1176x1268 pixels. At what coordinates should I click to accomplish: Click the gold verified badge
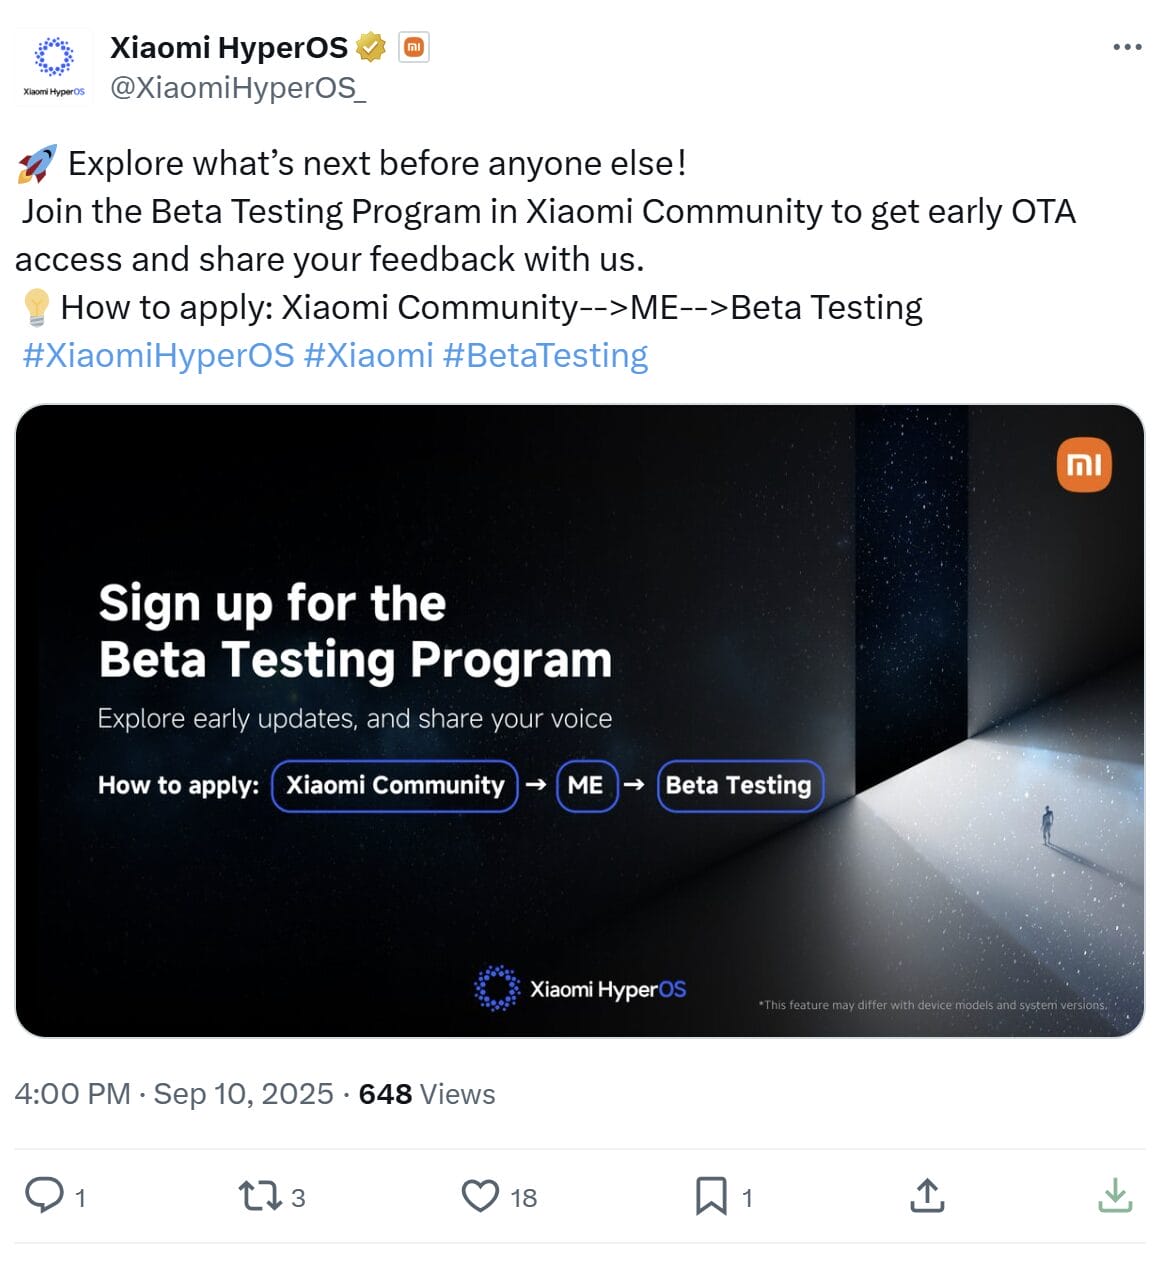pos(371,47)
